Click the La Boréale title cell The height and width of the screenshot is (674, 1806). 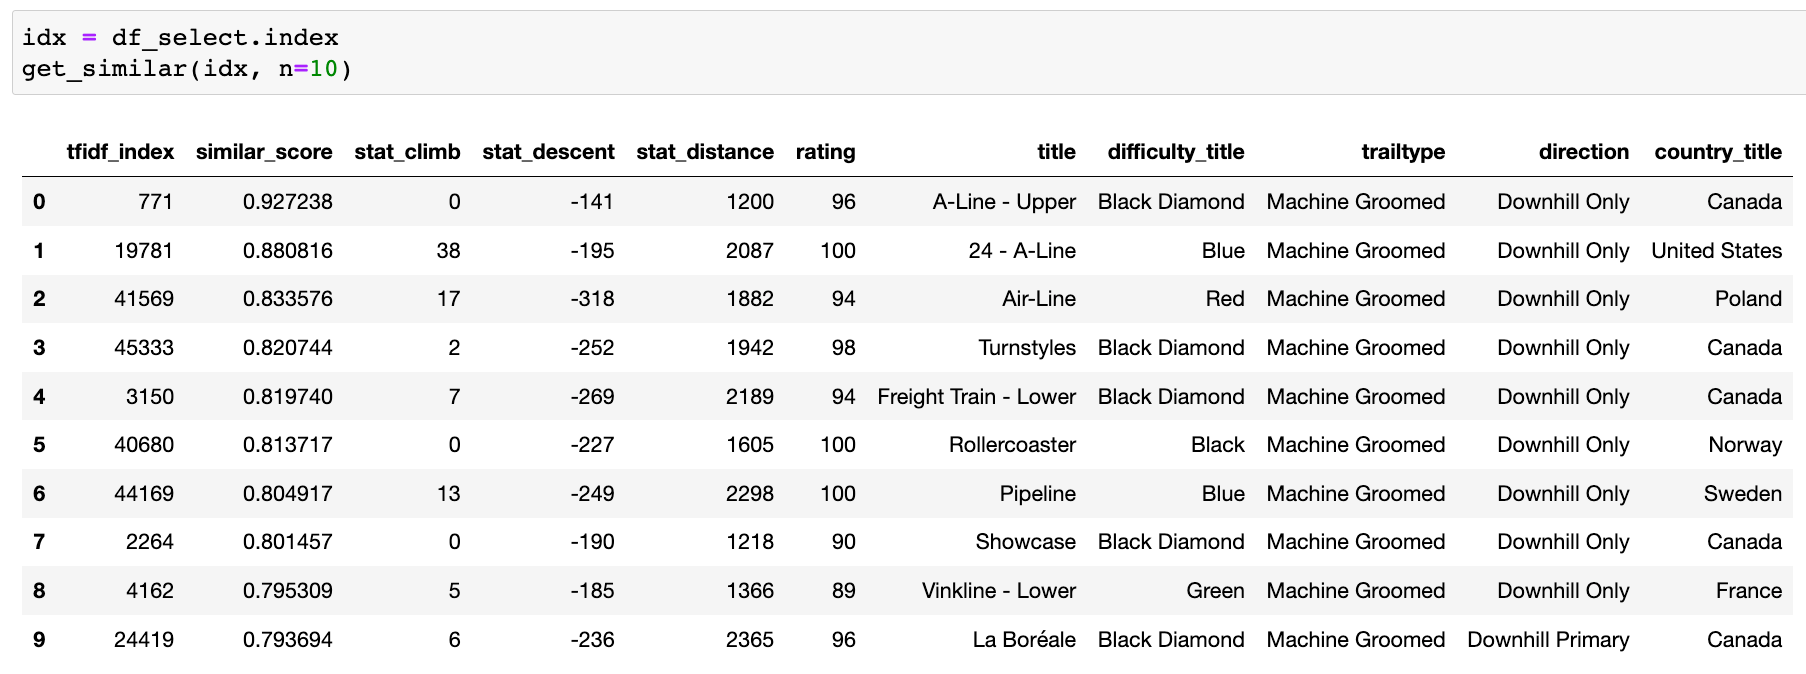pos(1024,640)
